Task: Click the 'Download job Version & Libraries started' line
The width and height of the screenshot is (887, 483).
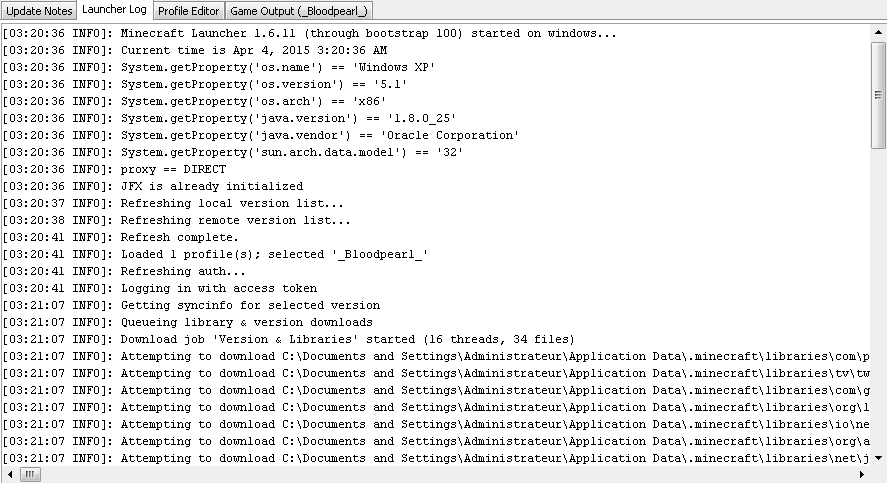Action: point(289,339)
